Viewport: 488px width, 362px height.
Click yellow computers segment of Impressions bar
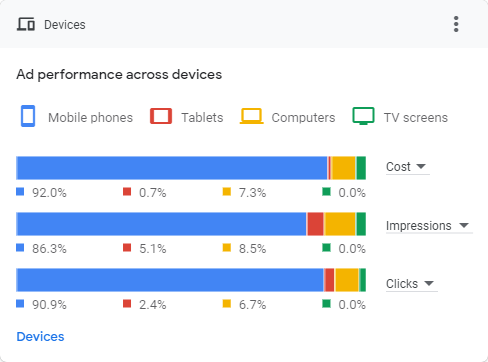(340, 224)
